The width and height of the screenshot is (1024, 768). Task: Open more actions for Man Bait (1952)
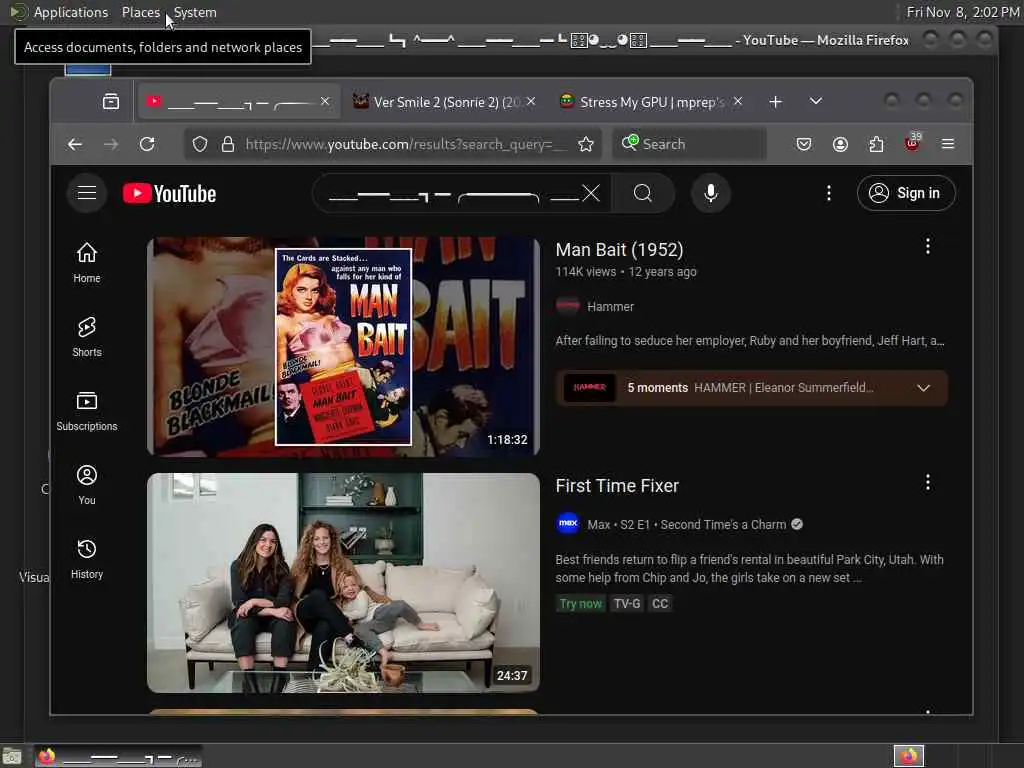pyautogui.click(x=927, y=246)
